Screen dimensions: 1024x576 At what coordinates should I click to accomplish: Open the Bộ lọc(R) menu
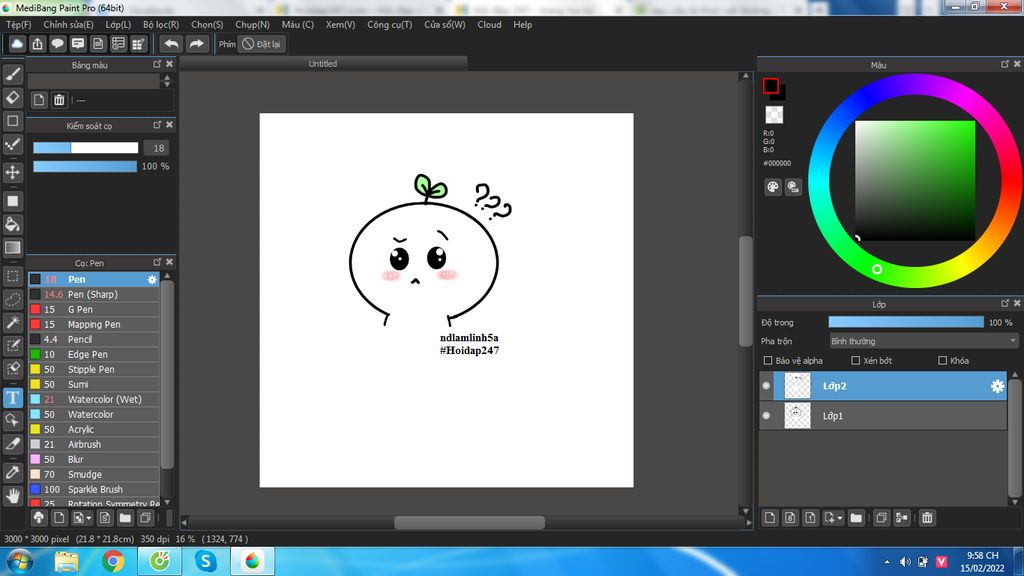tap(161, 25)
